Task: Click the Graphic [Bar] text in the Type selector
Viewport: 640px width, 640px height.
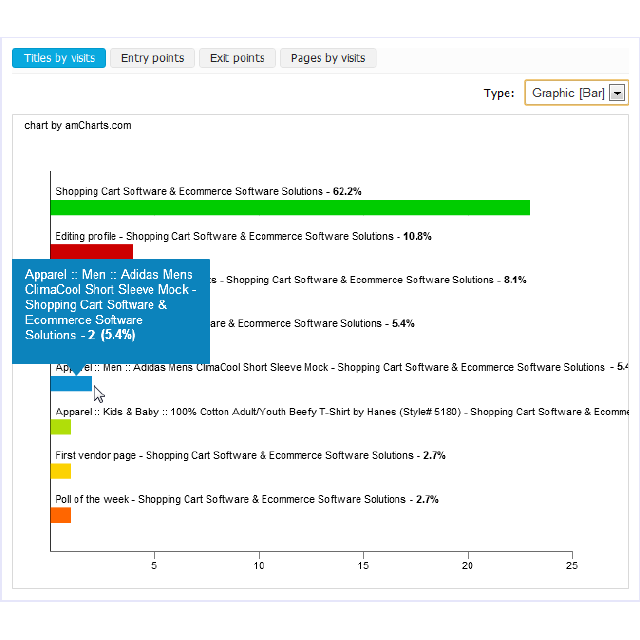Action: (567, 93)
